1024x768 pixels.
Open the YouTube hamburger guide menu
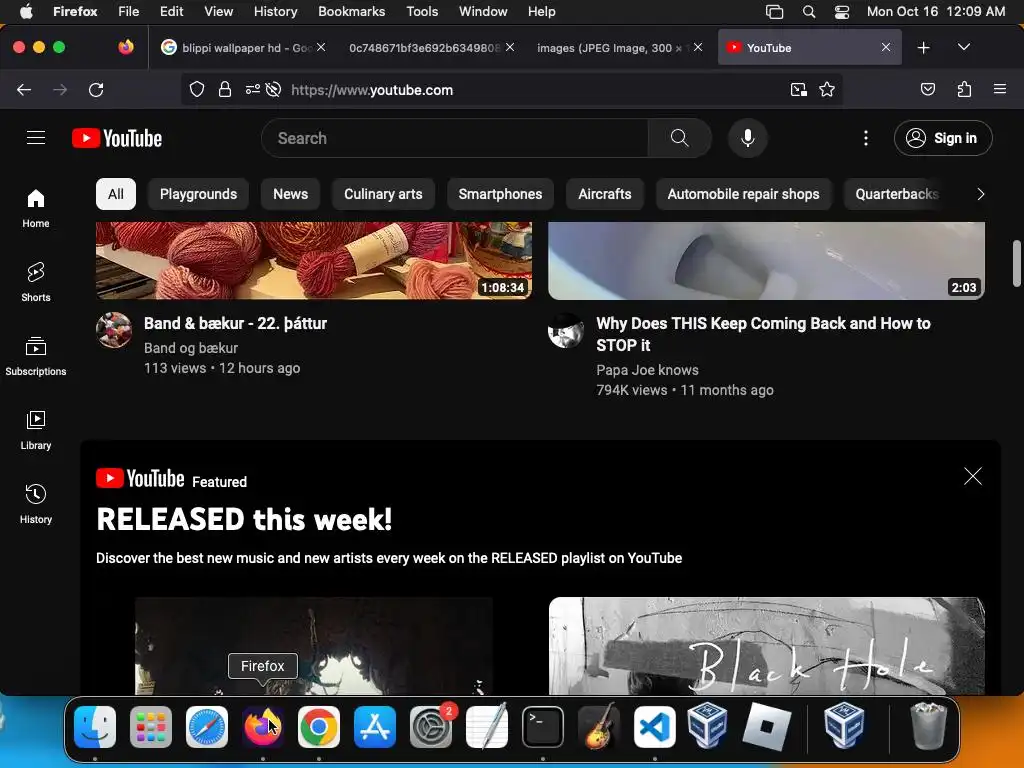(x=36, y=138)
